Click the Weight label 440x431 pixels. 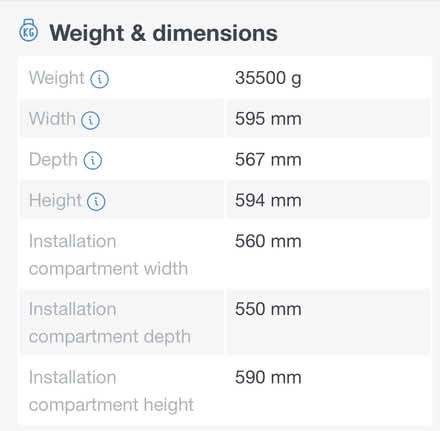[57, 78]
